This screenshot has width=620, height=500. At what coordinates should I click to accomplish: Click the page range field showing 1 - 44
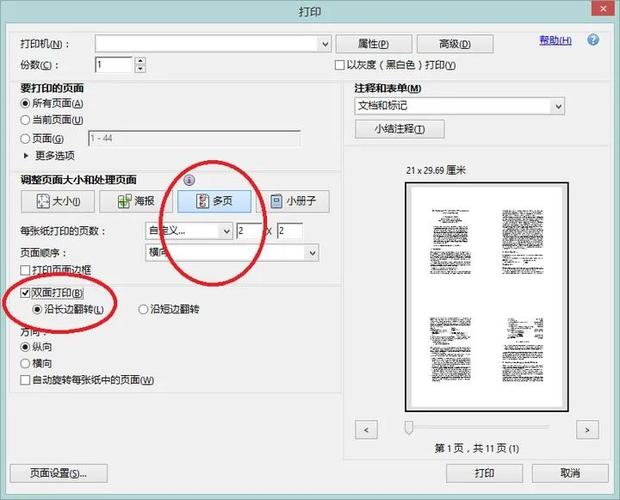pyautogui.click(x=194, y=138)
